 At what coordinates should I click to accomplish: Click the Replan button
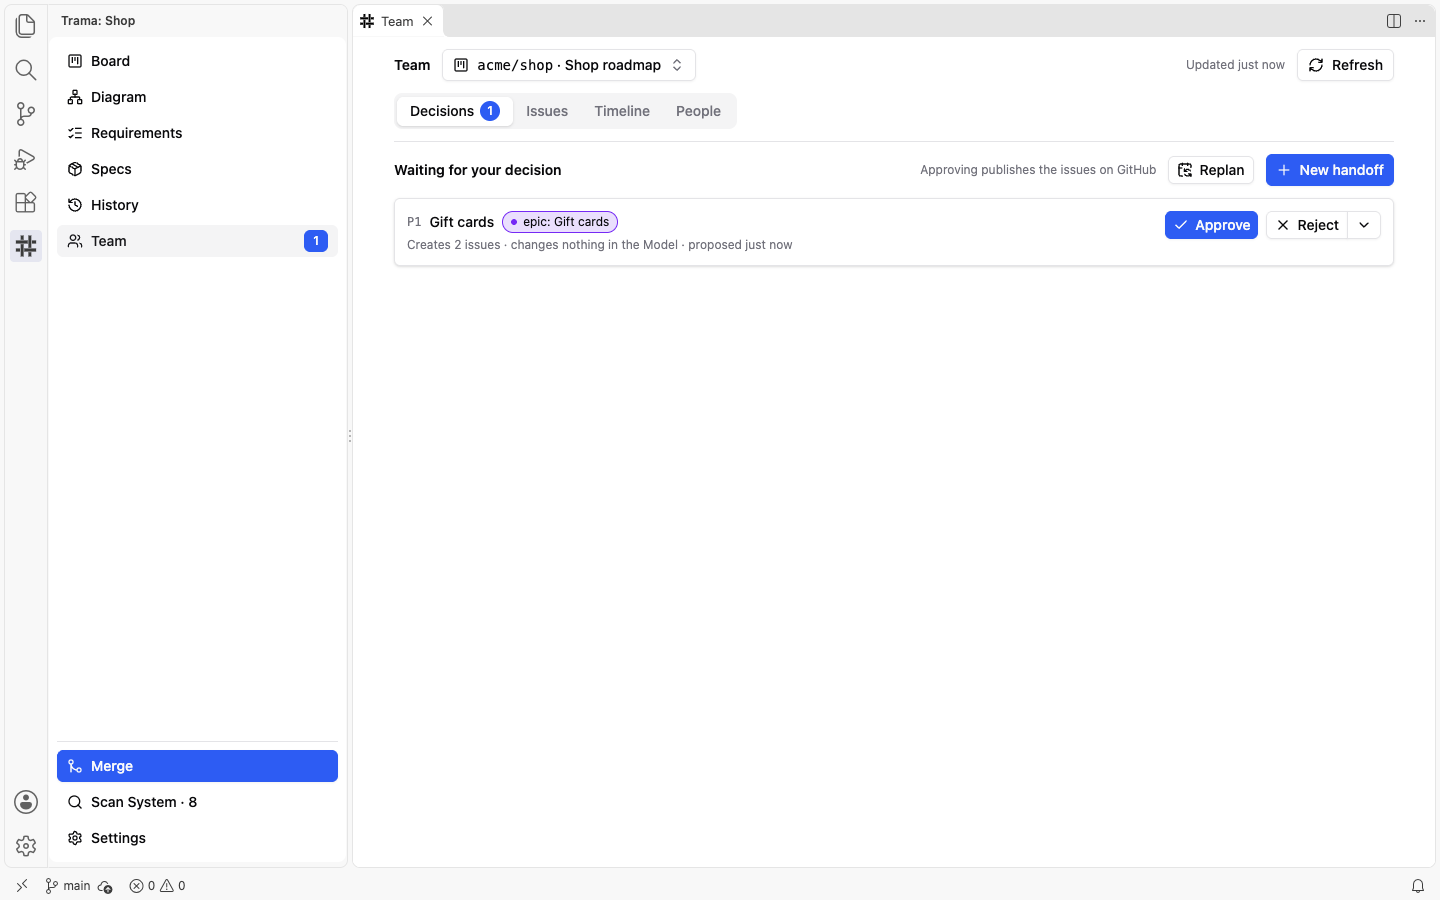(1211, 170)
